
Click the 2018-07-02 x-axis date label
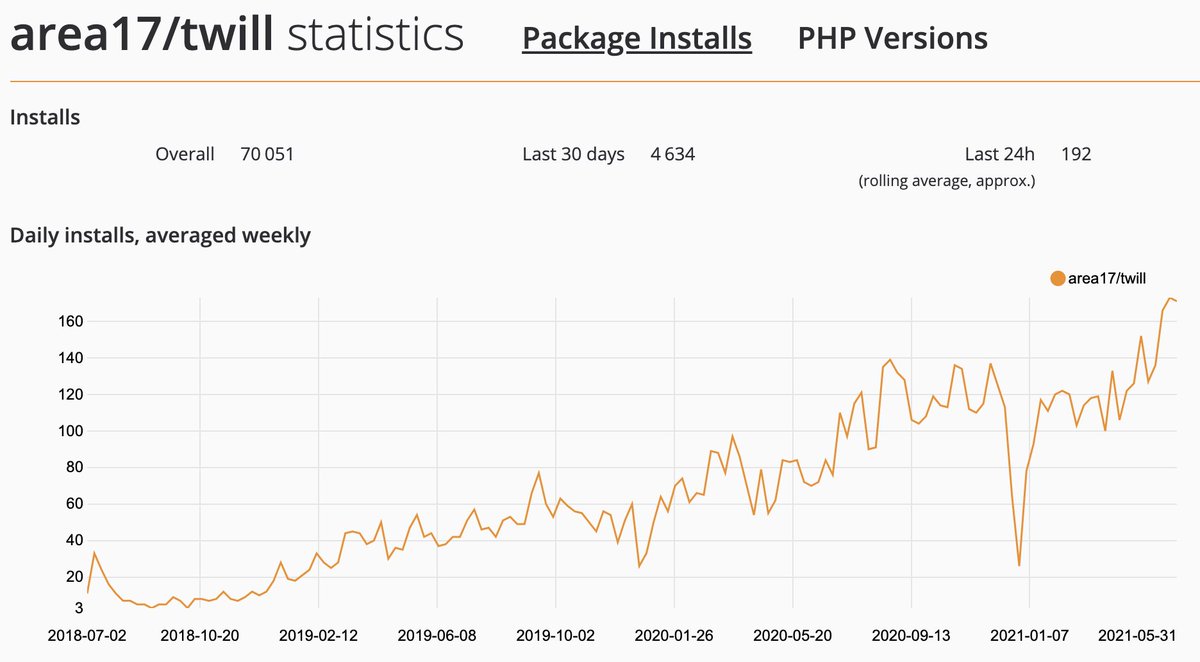coord(87,635)
